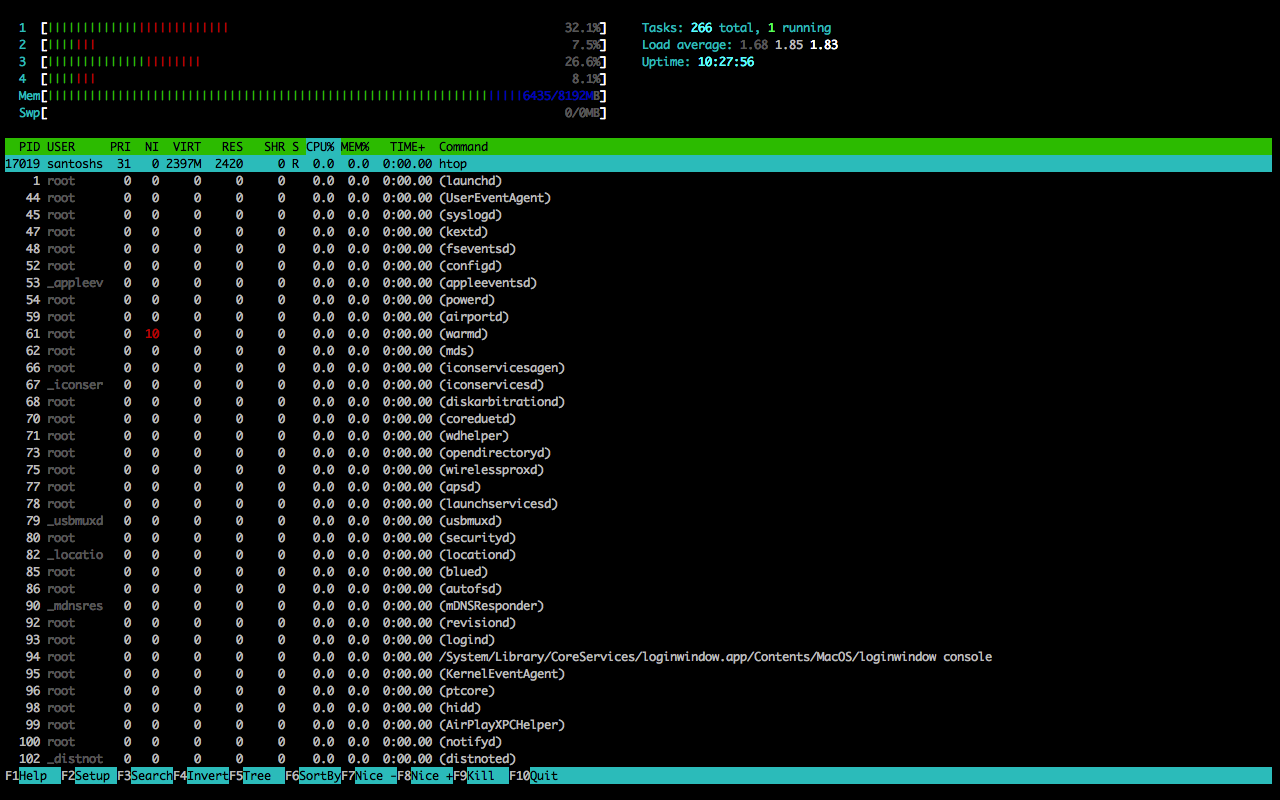Select the (syslogd) process row
The image size is (1280, 800).
click(638, 215)
